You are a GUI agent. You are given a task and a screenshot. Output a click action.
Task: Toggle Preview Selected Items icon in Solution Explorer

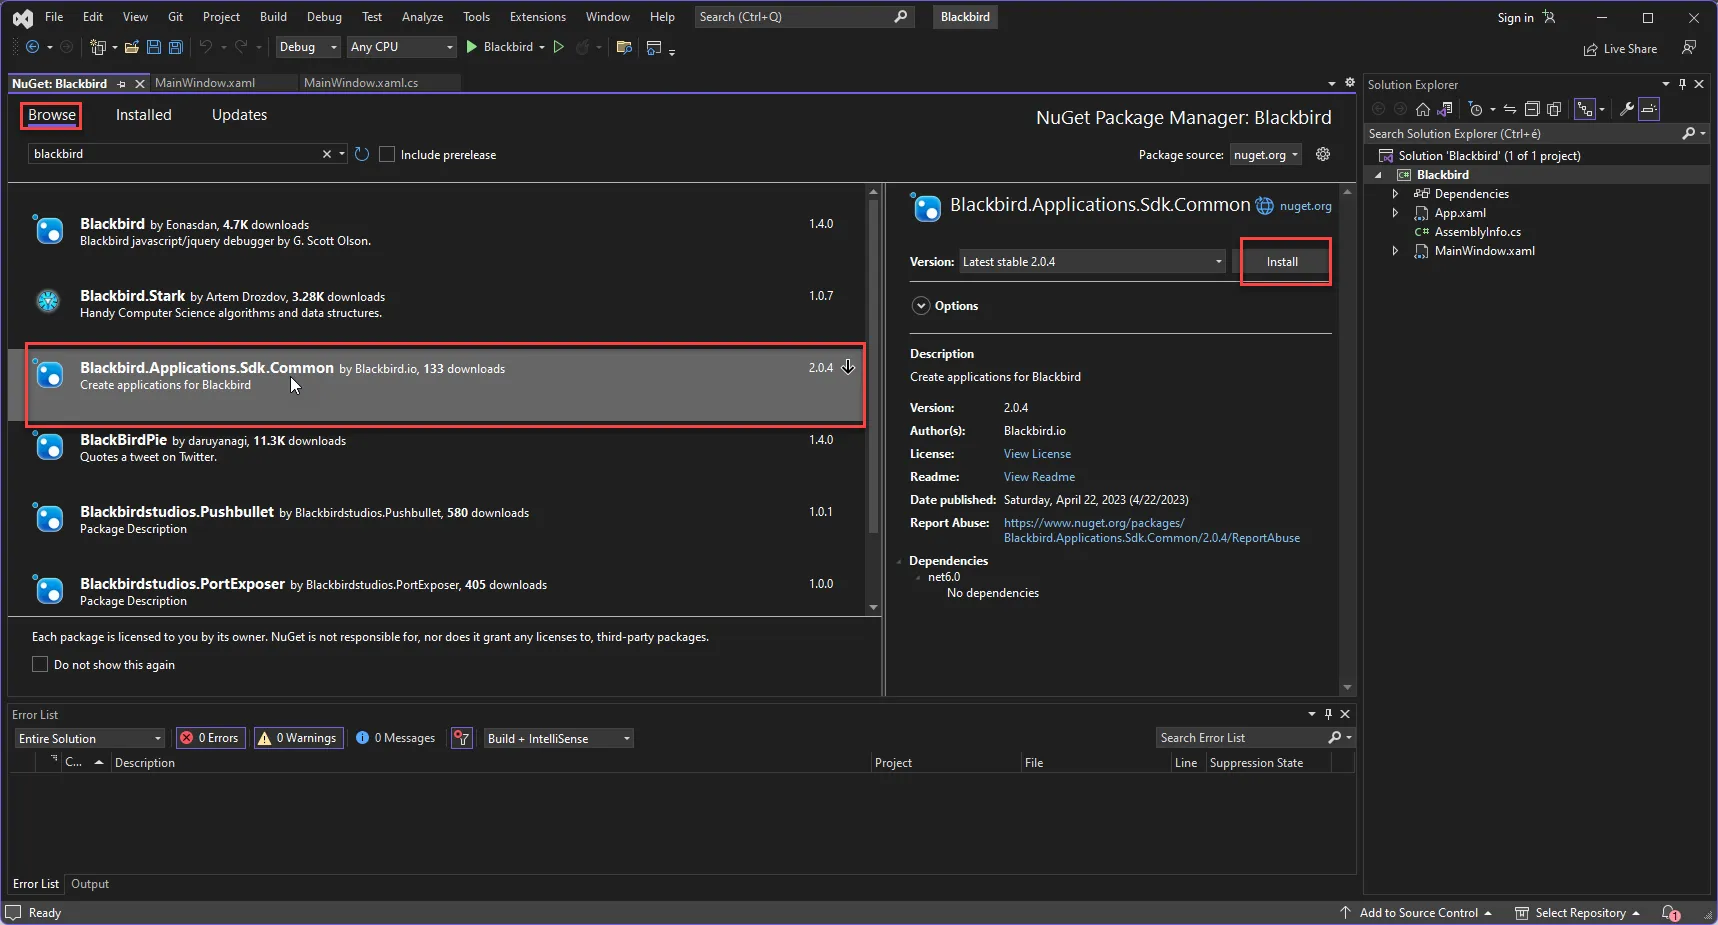click(1649, 109)
